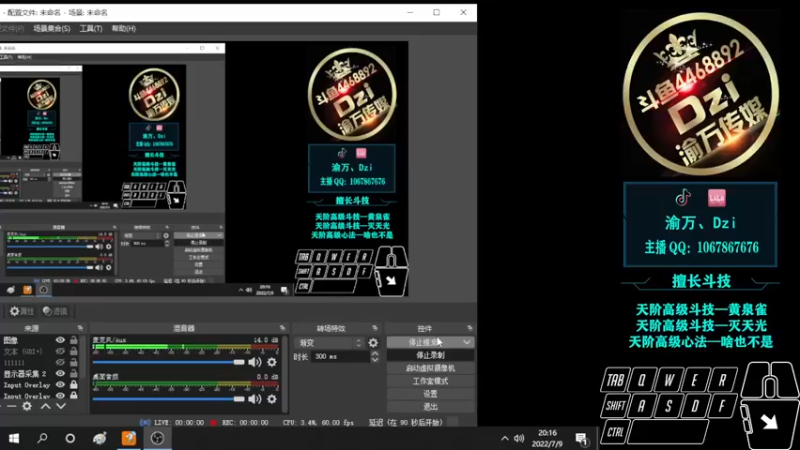800x450 pixels.
Task: Click the 时长 300 ms field
Action: coord(340,357)
